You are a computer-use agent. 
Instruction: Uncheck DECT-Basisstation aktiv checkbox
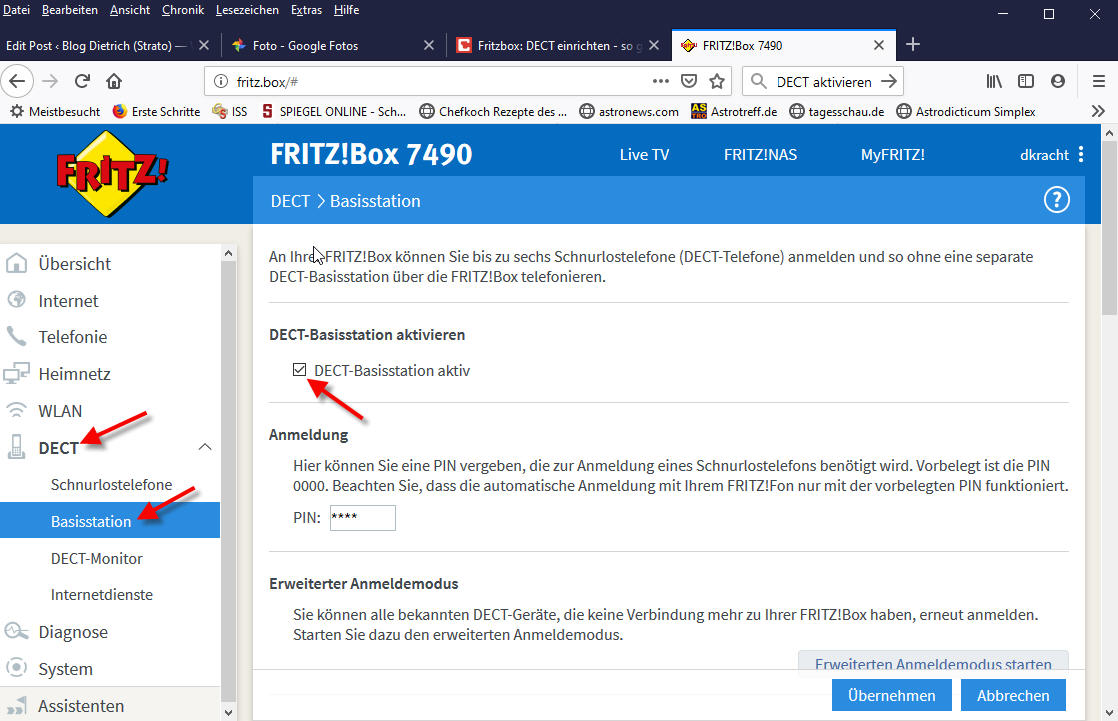(299, 370)
